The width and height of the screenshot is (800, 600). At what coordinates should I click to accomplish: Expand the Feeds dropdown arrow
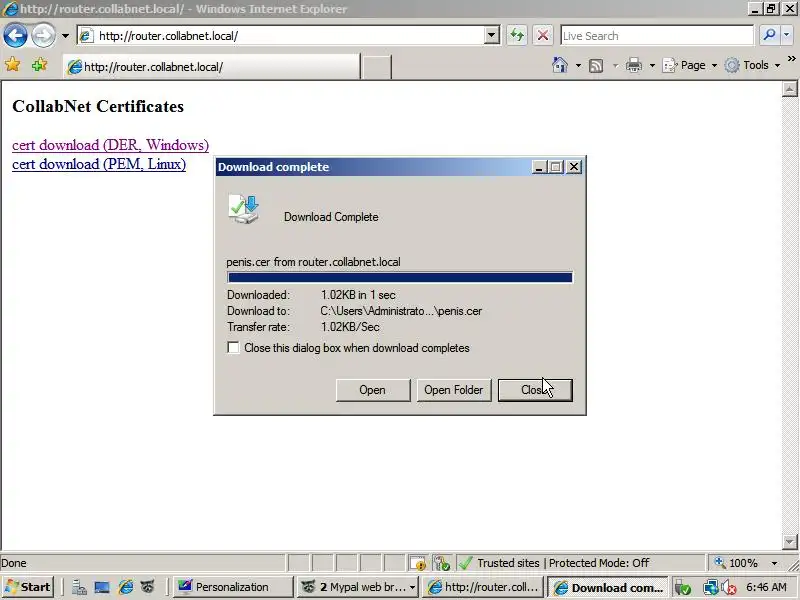tap(615, 65)
